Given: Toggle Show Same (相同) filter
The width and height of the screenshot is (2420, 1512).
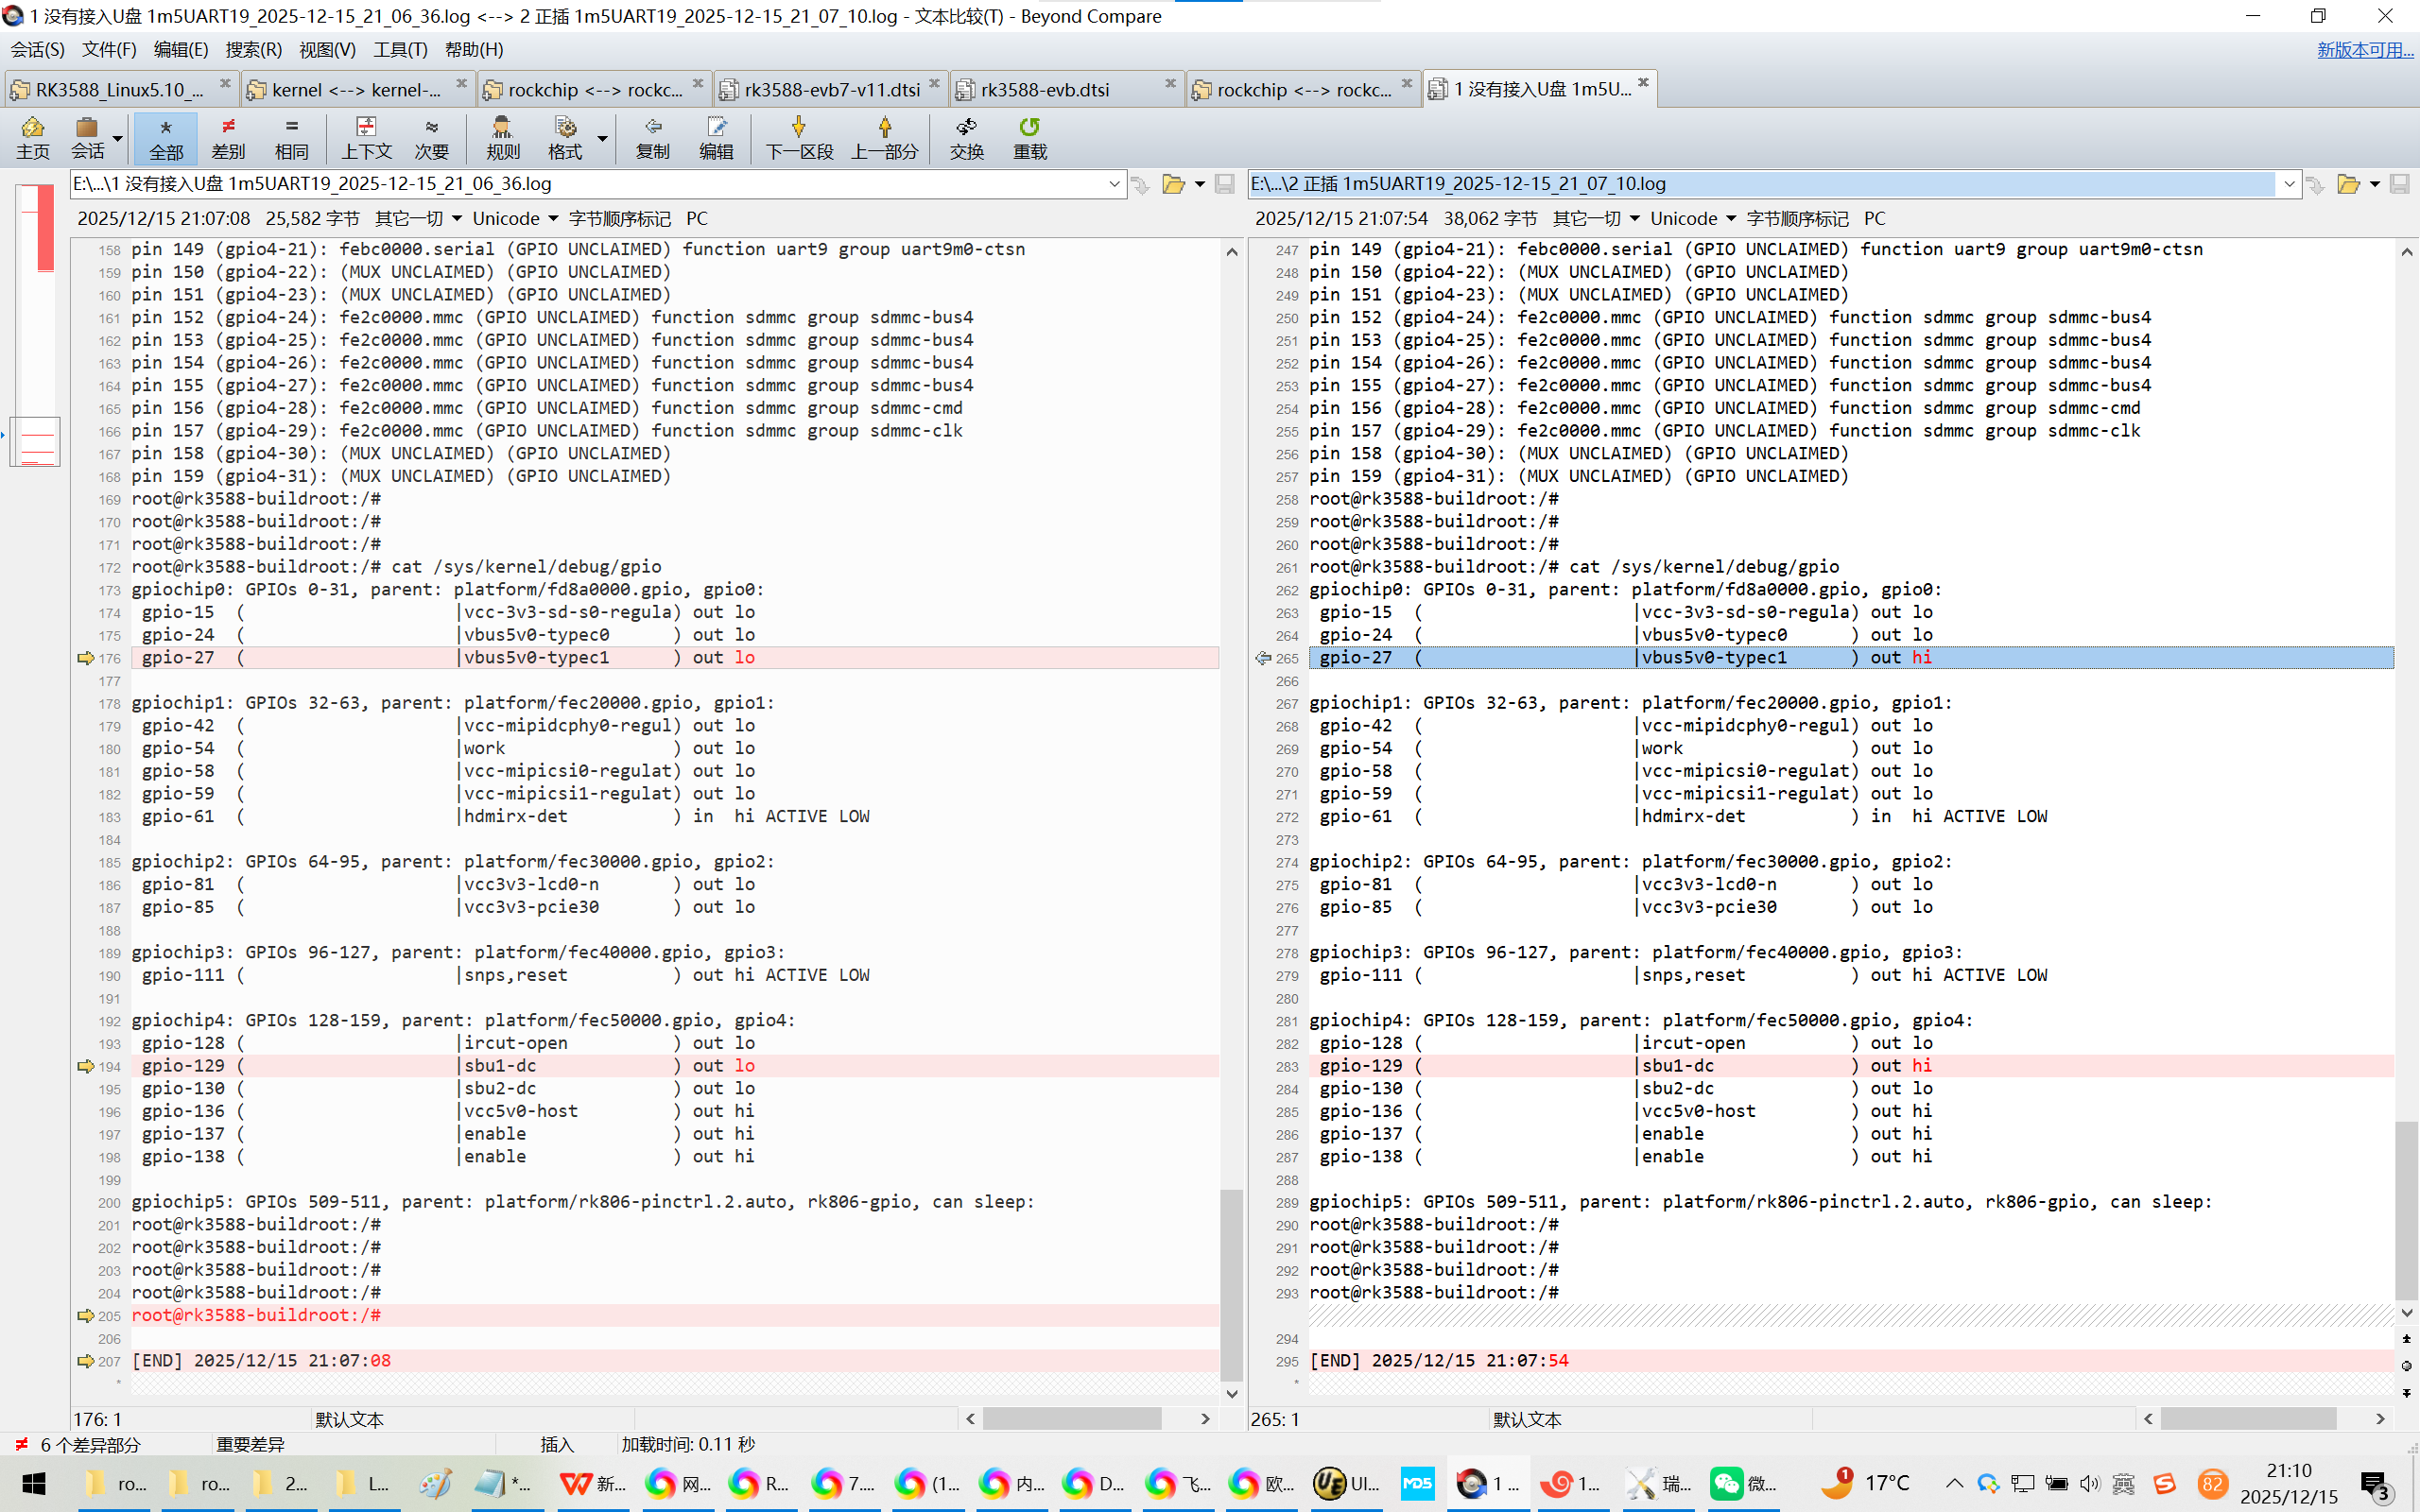Looking at the screenshot, I should click(291, 137).
